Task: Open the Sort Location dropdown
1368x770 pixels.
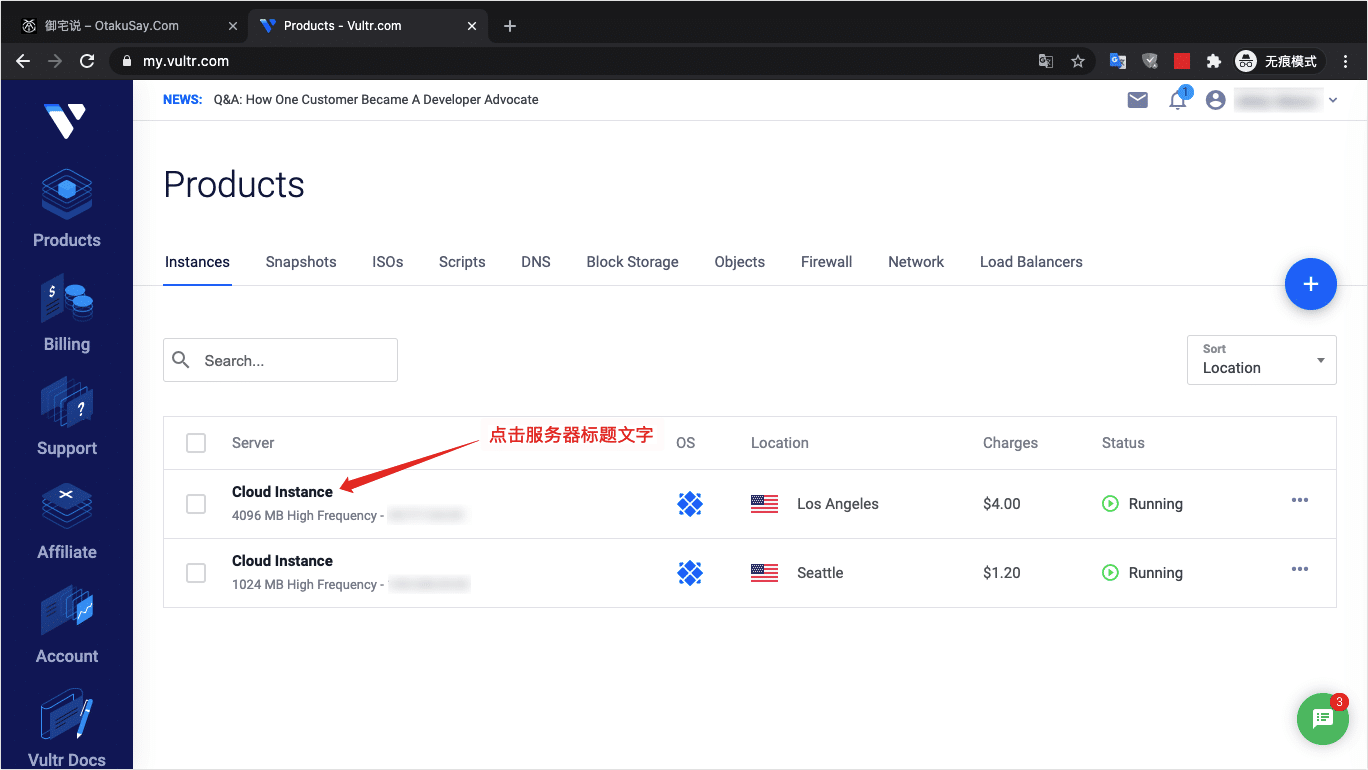Action: (x=1262, y=360)
